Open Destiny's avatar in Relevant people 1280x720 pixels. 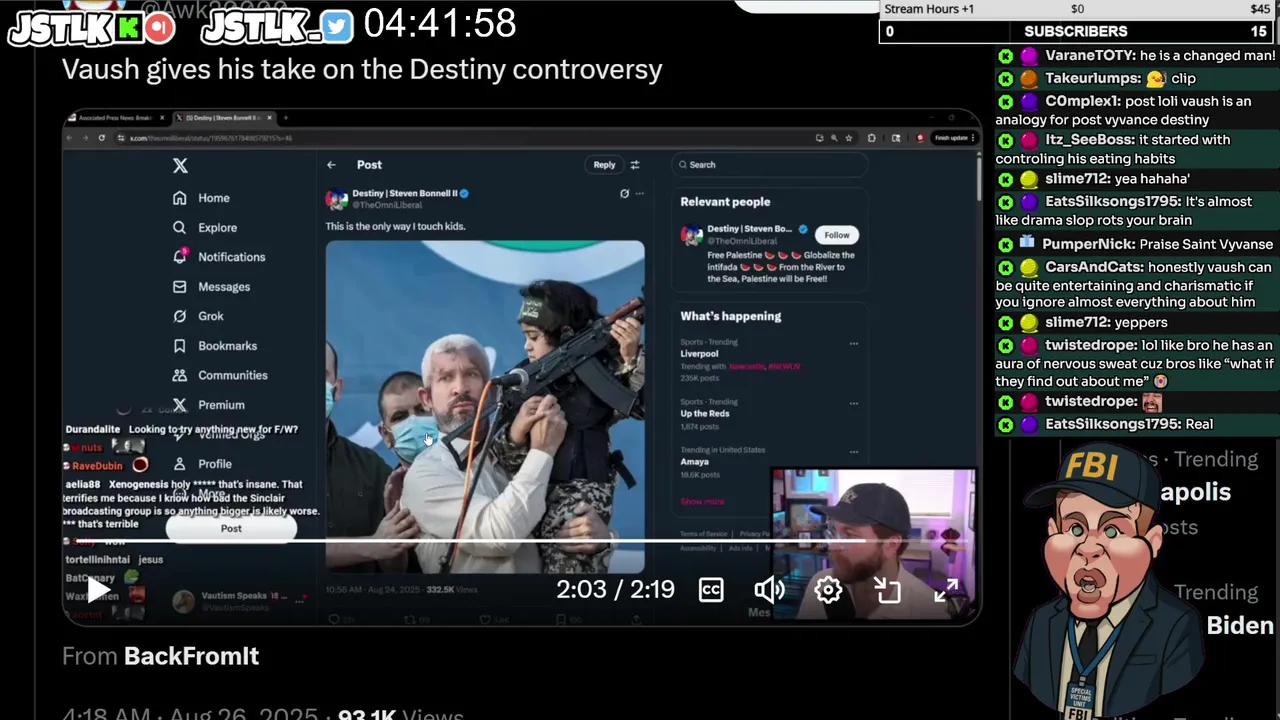(691, 235)
